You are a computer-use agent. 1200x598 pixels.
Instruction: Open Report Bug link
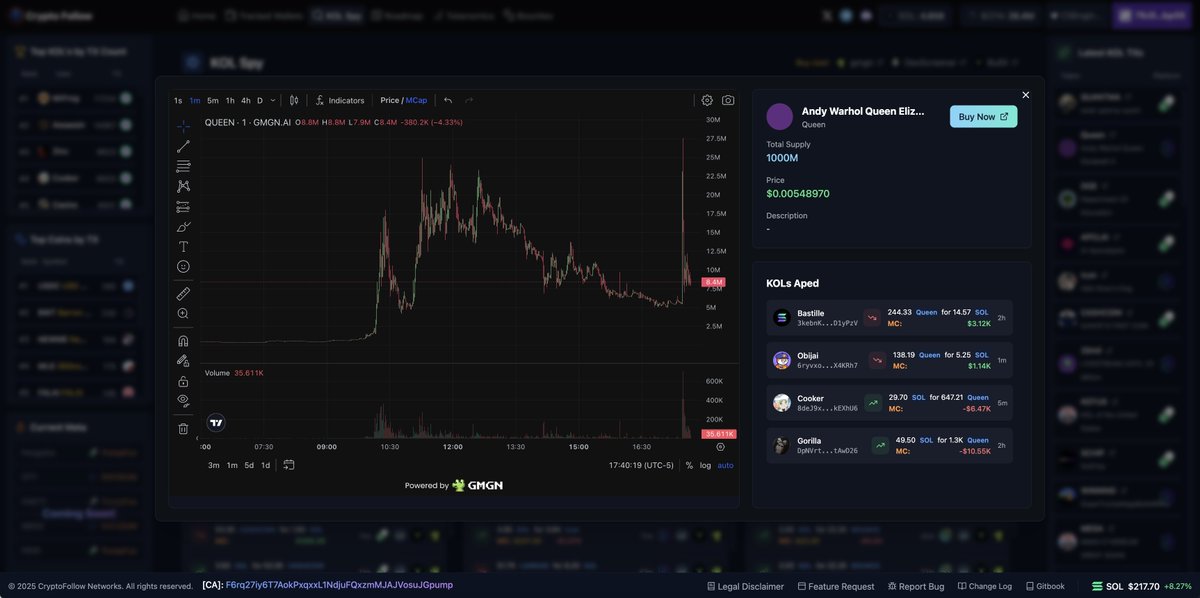pos(915,586)
